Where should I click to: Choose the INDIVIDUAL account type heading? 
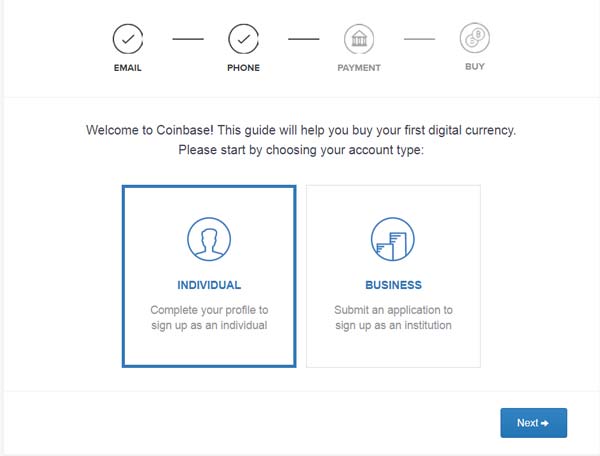(209, 285)
